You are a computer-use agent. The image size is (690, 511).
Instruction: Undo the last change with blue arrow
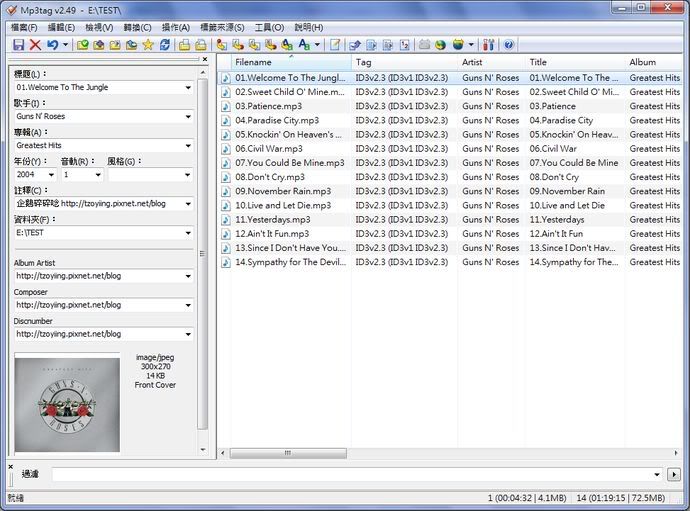pyautogui.click(x=52, y=44)
